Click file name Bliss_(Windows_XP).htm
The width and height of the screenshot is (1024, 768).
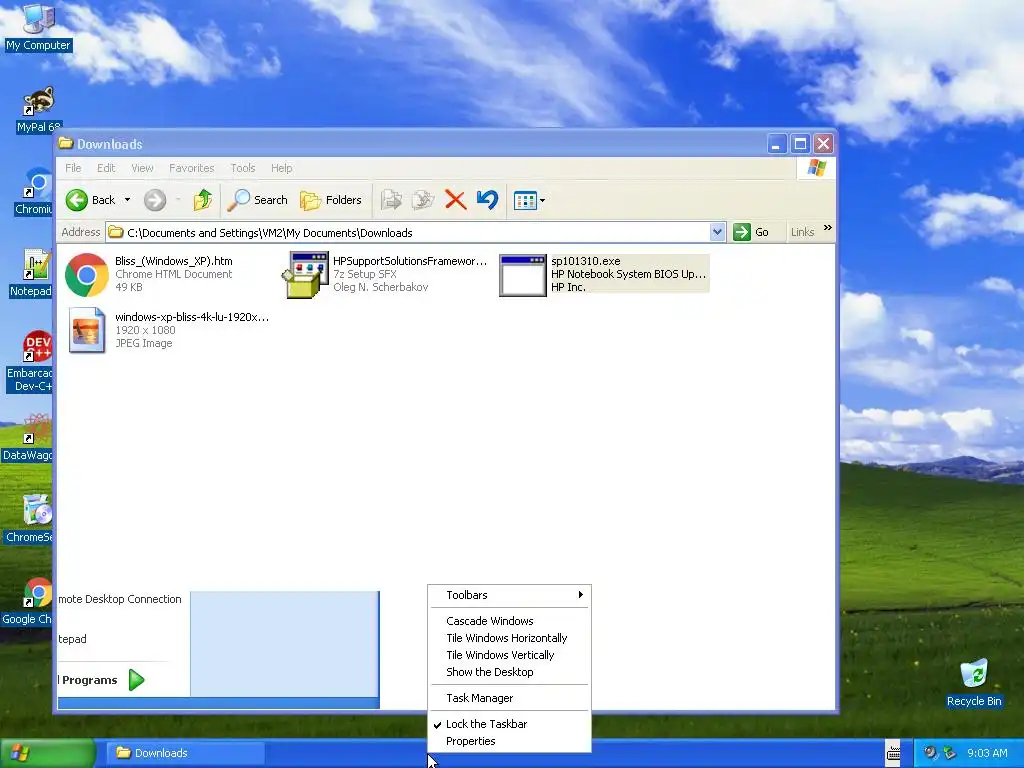pos(174,261)
